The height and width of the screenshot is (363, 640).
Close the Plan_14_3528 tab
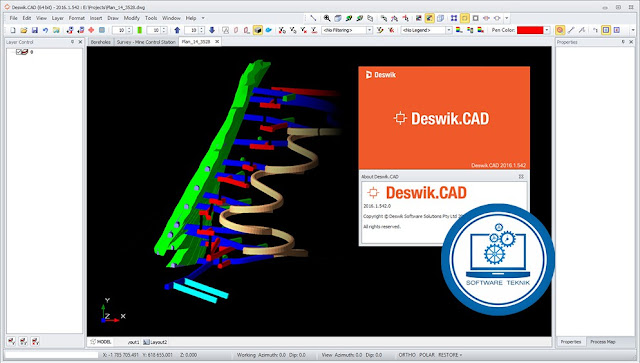(217, 42)
